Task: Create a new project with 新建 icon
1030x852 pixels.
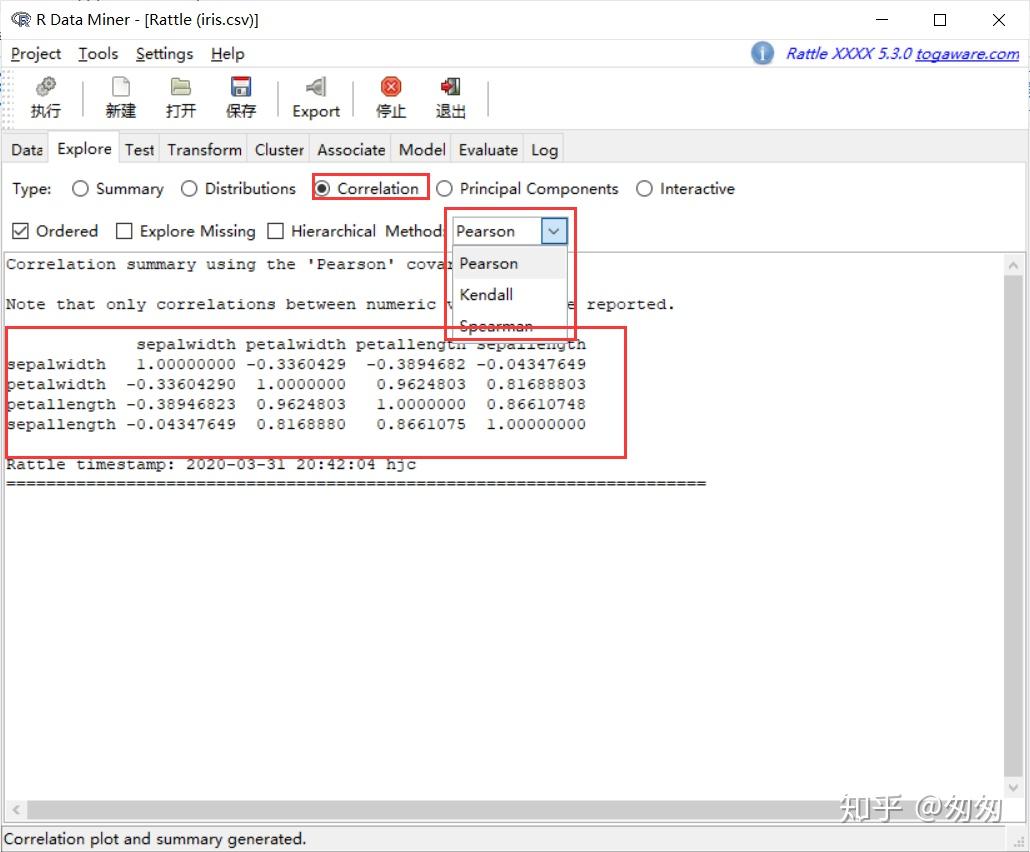Action: click(121, 86)
